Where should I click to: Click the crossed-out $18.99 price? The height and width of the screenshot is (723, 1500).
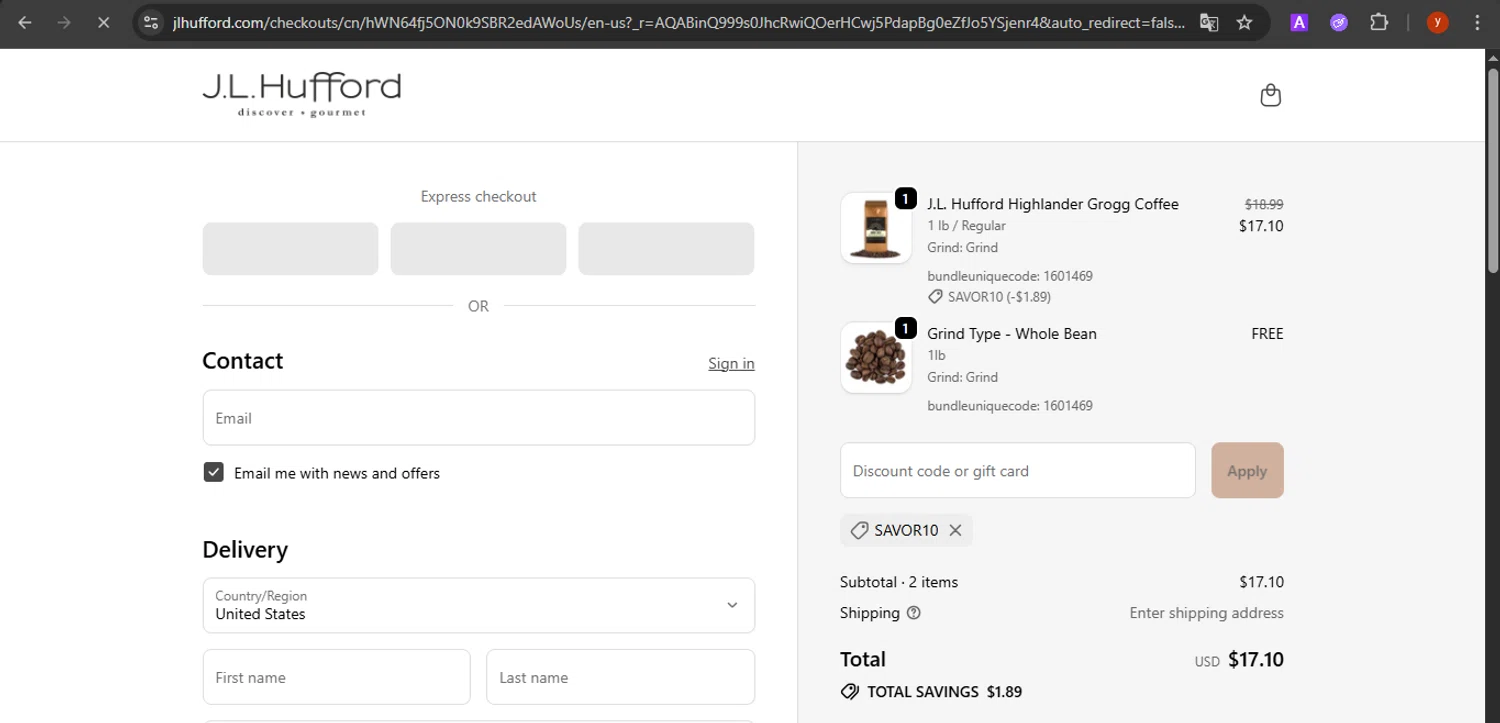click(x=1264, y=203)
